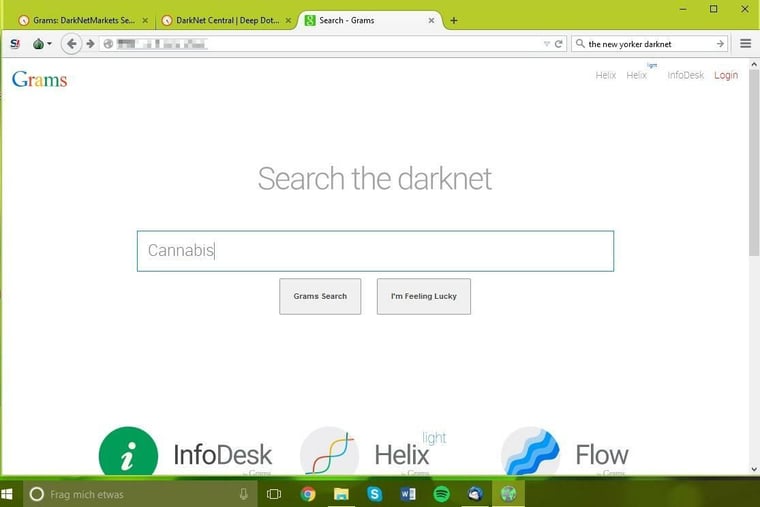Expand the address bar history dropdown arrow
The width and height of the screenshot is (760, 507).
click(x=546, y=44)
